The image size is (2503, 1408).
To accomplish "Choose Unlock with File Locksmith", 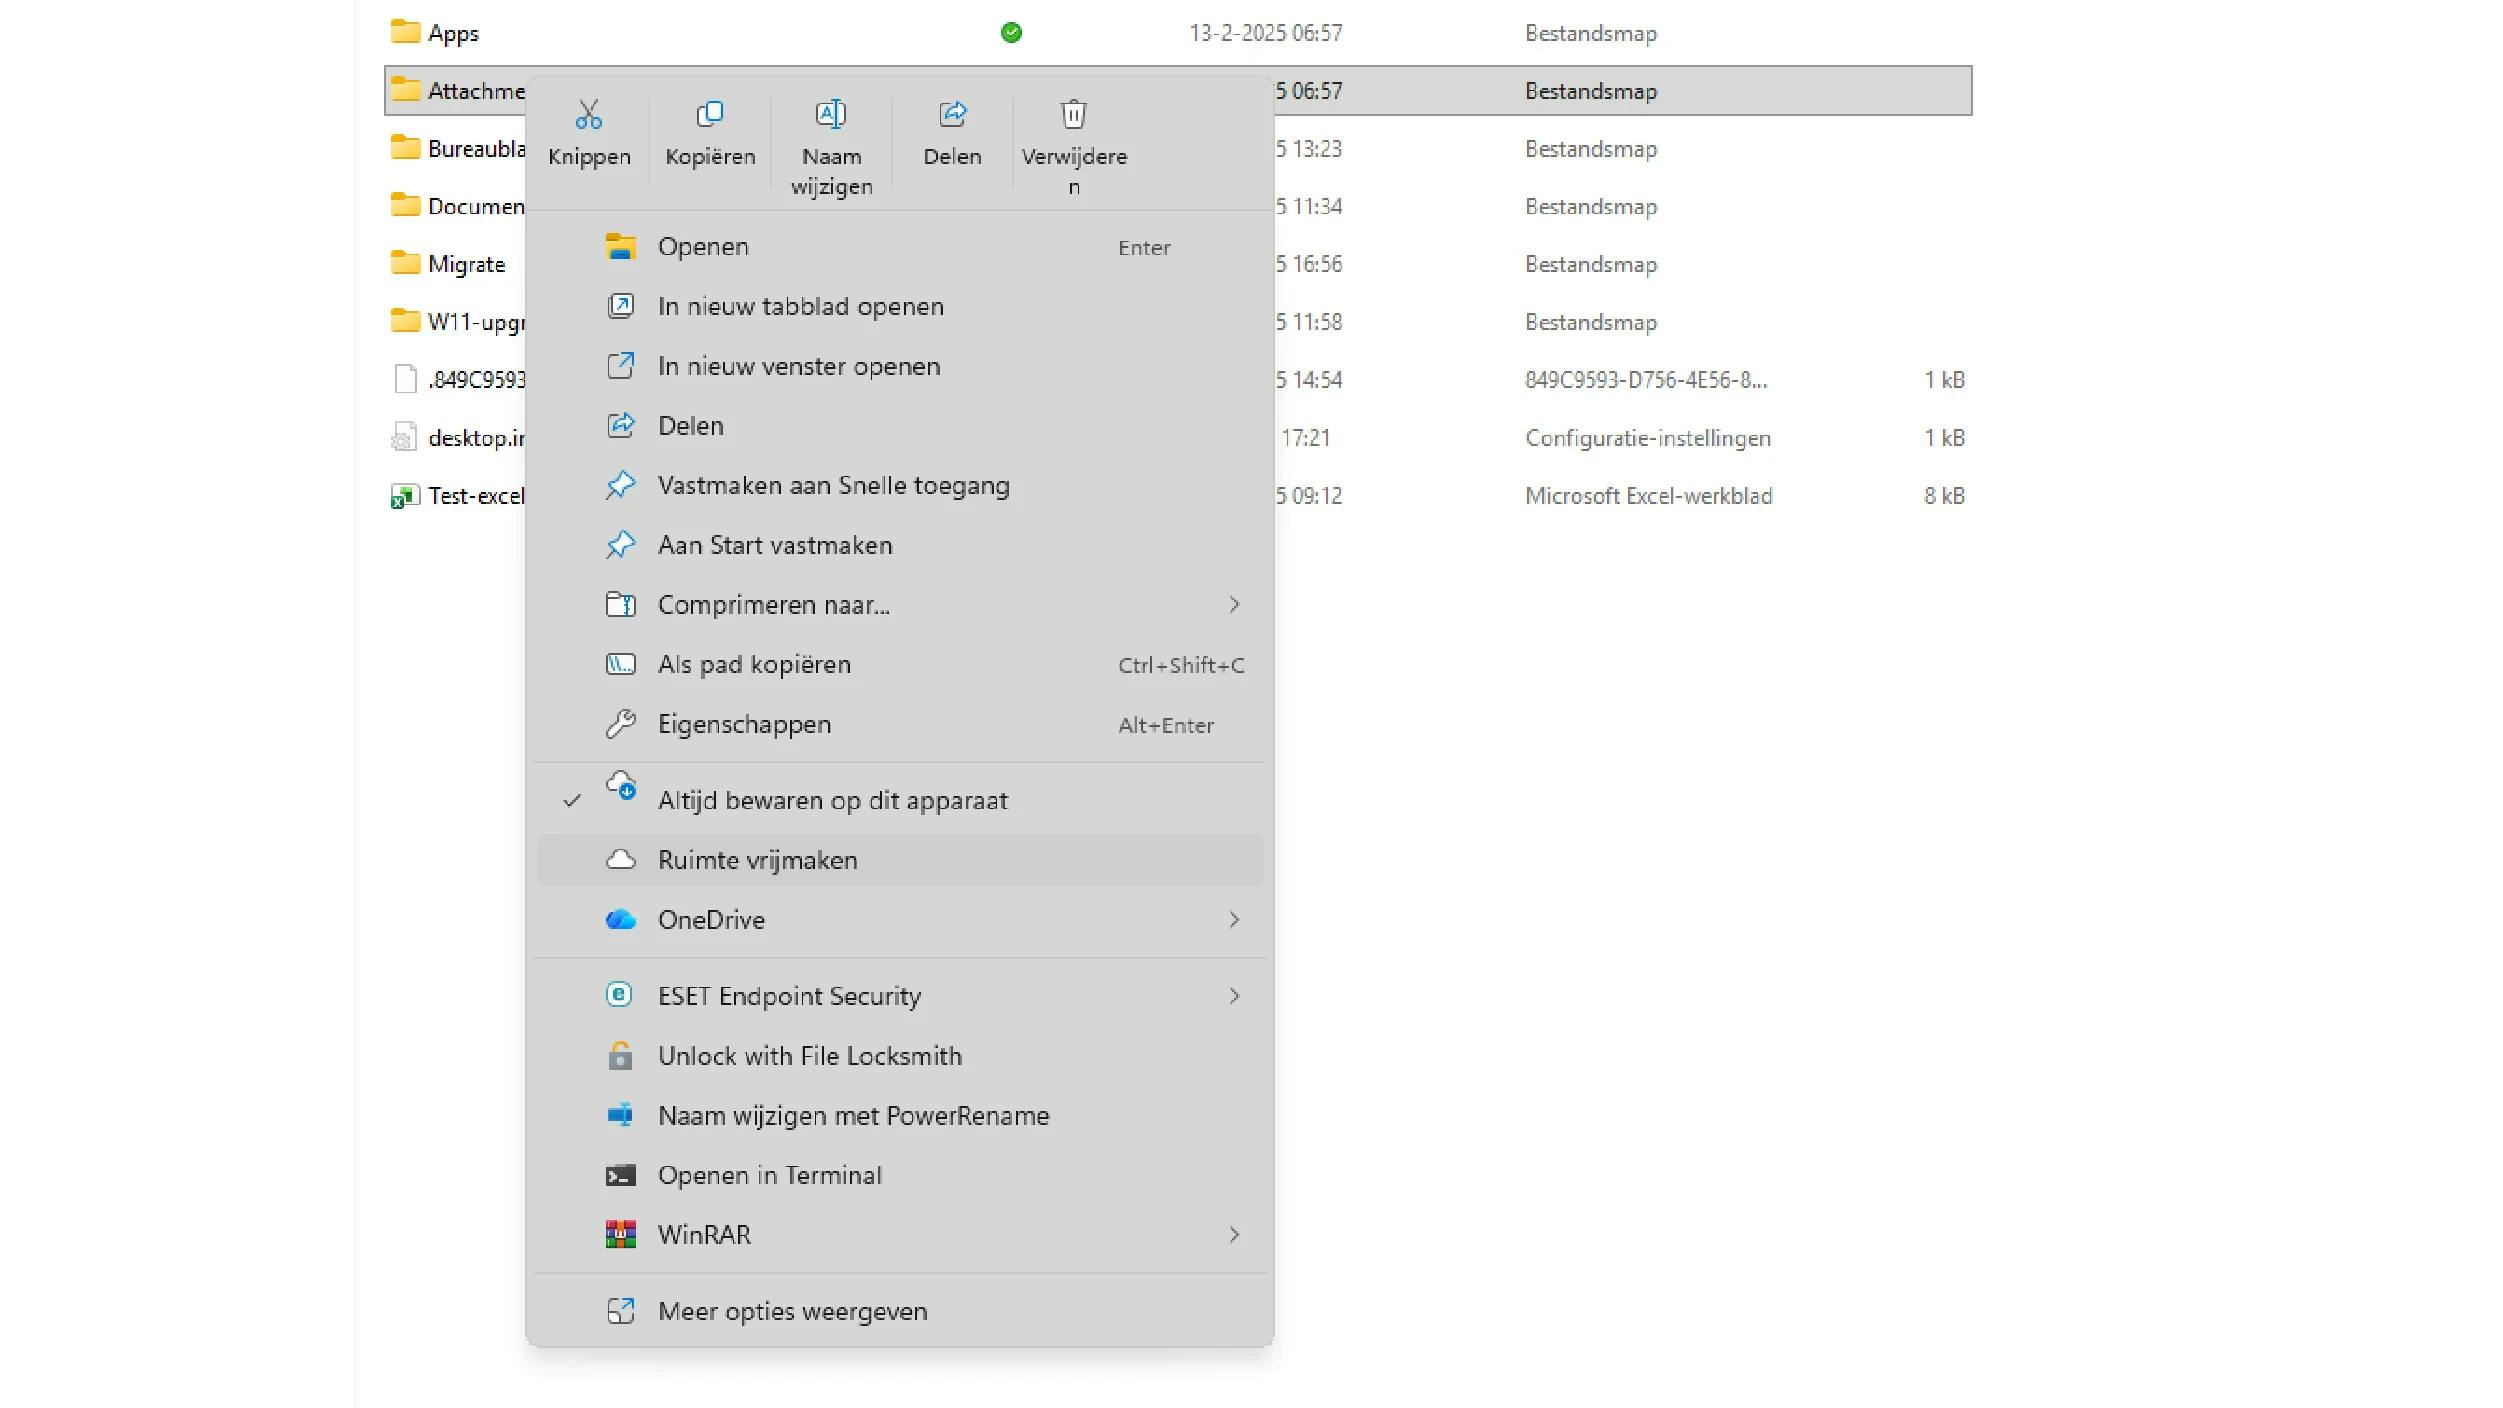I will (809, 1056).
